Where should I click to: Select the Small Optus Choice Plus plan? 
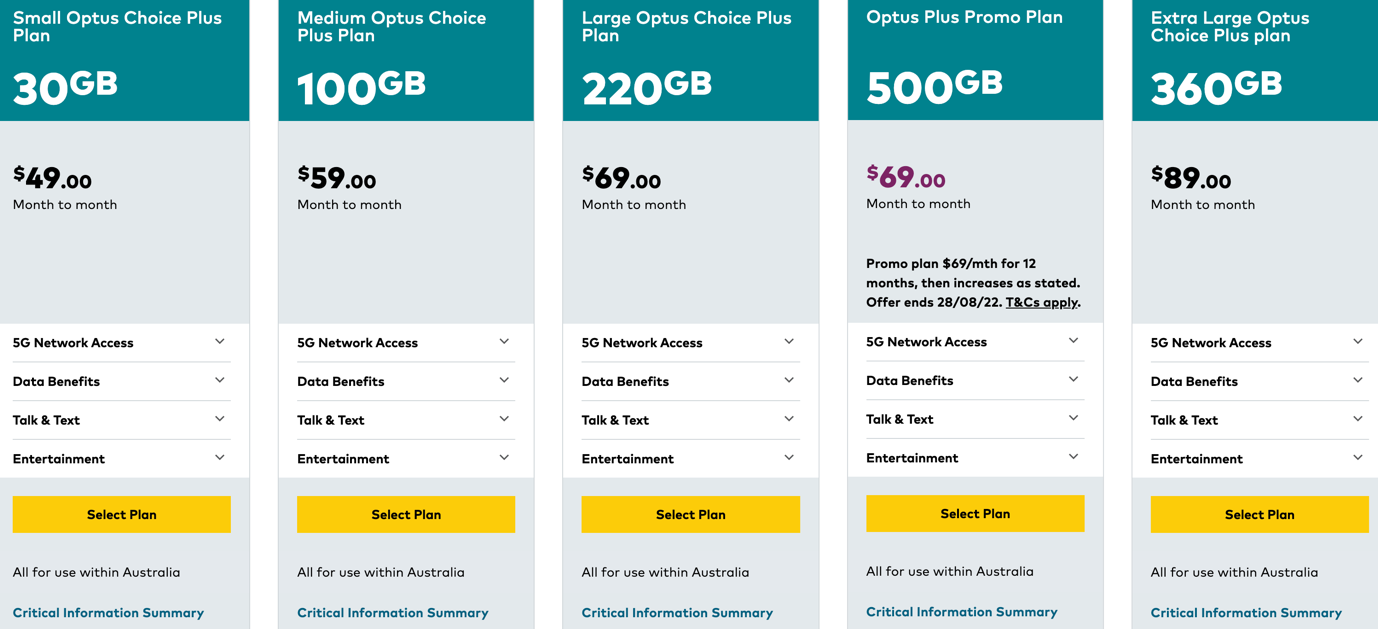coord(122,515)
